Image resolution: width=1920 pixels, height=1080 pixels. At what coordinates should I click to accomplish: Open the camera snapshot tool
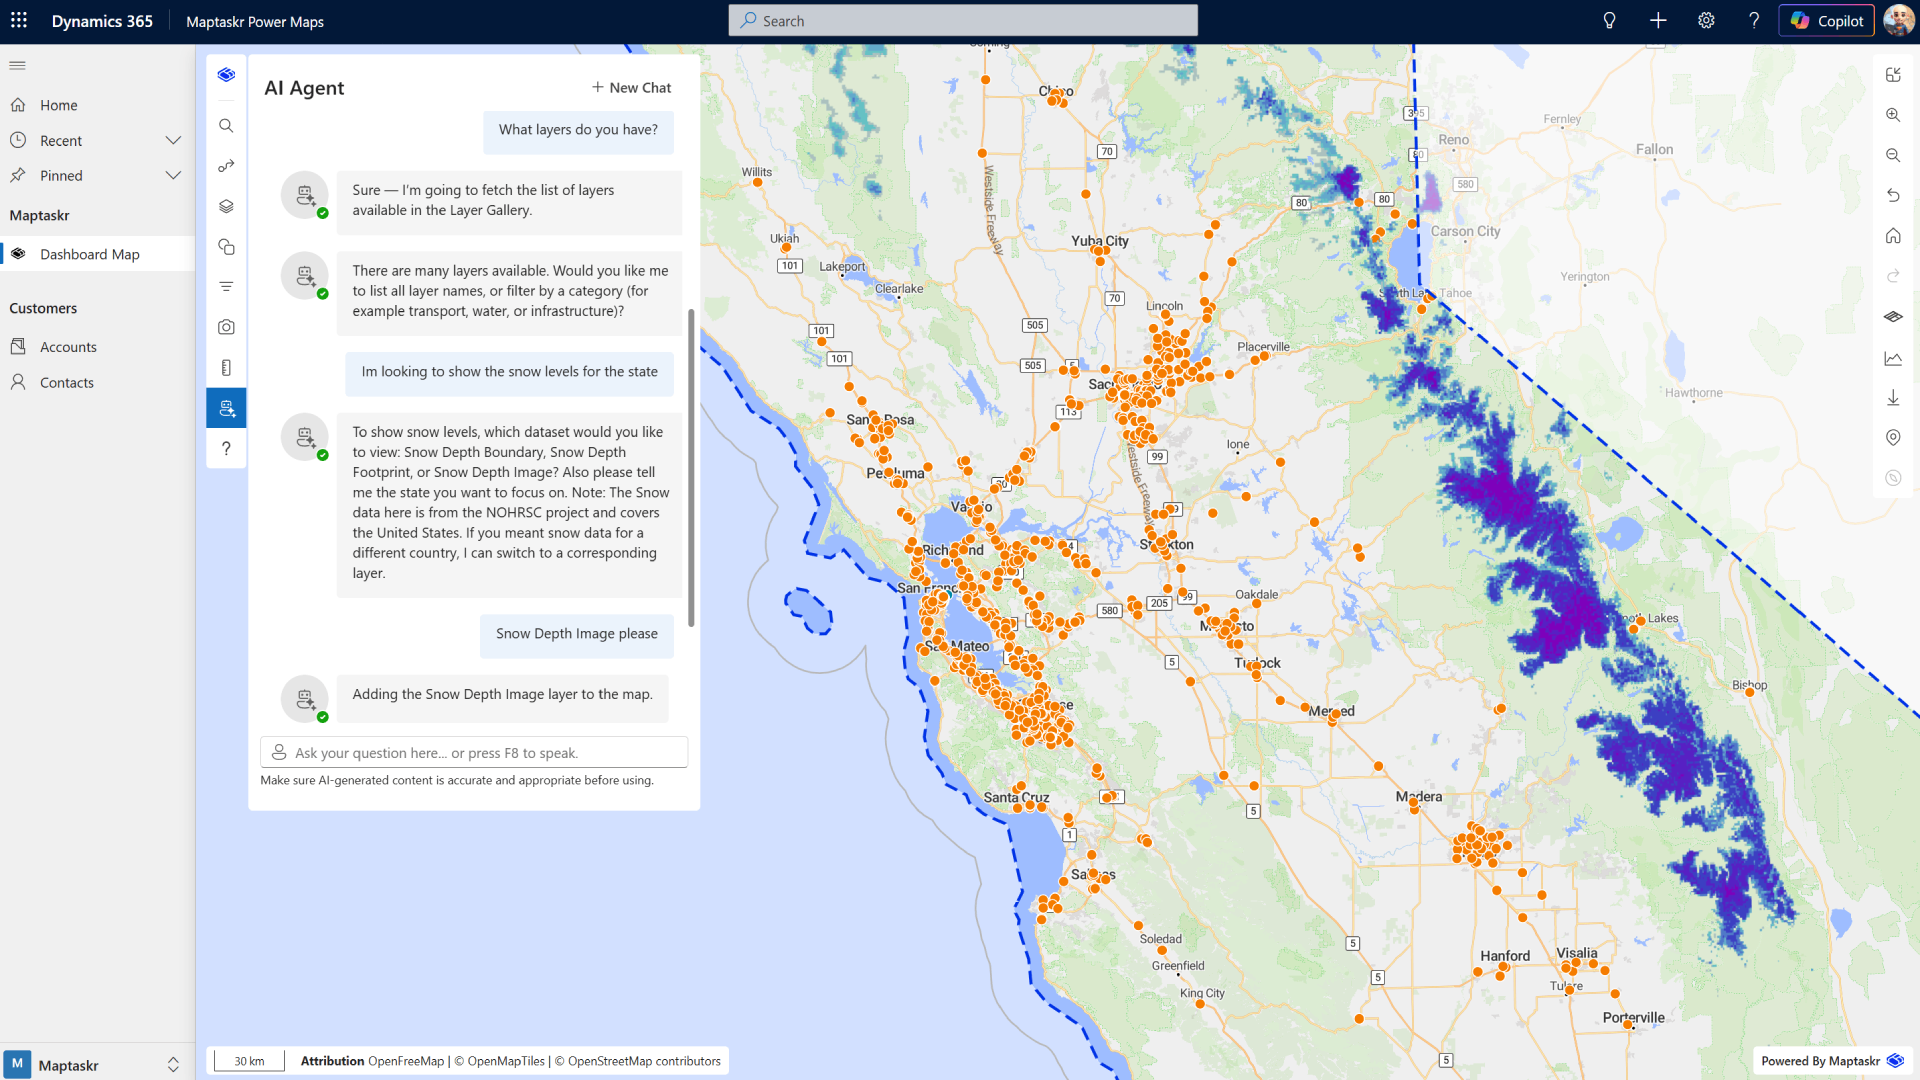(x=226, y=327)
